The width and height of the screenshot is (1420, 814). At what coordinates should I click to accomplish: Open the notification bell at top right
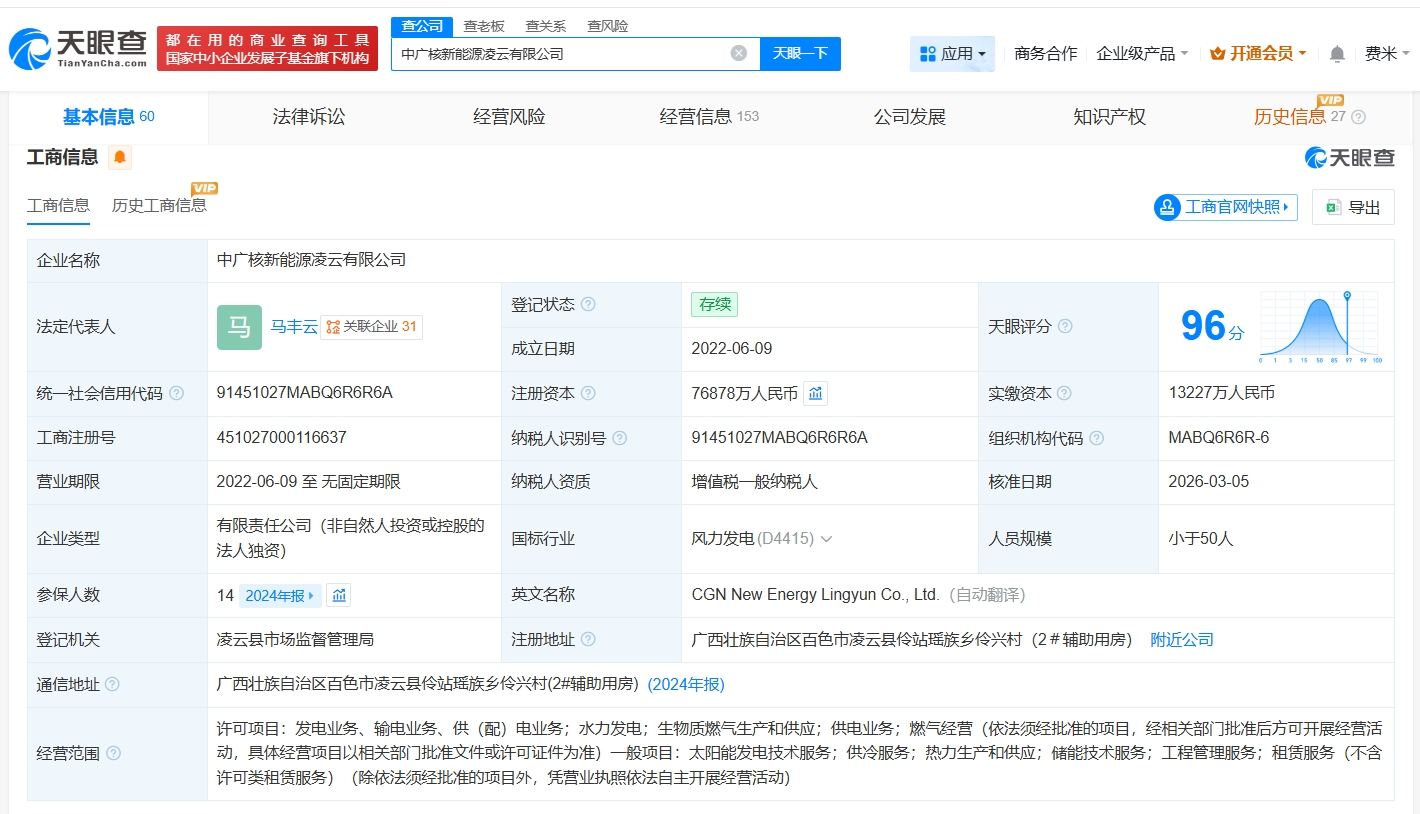tap(1337, 53)
